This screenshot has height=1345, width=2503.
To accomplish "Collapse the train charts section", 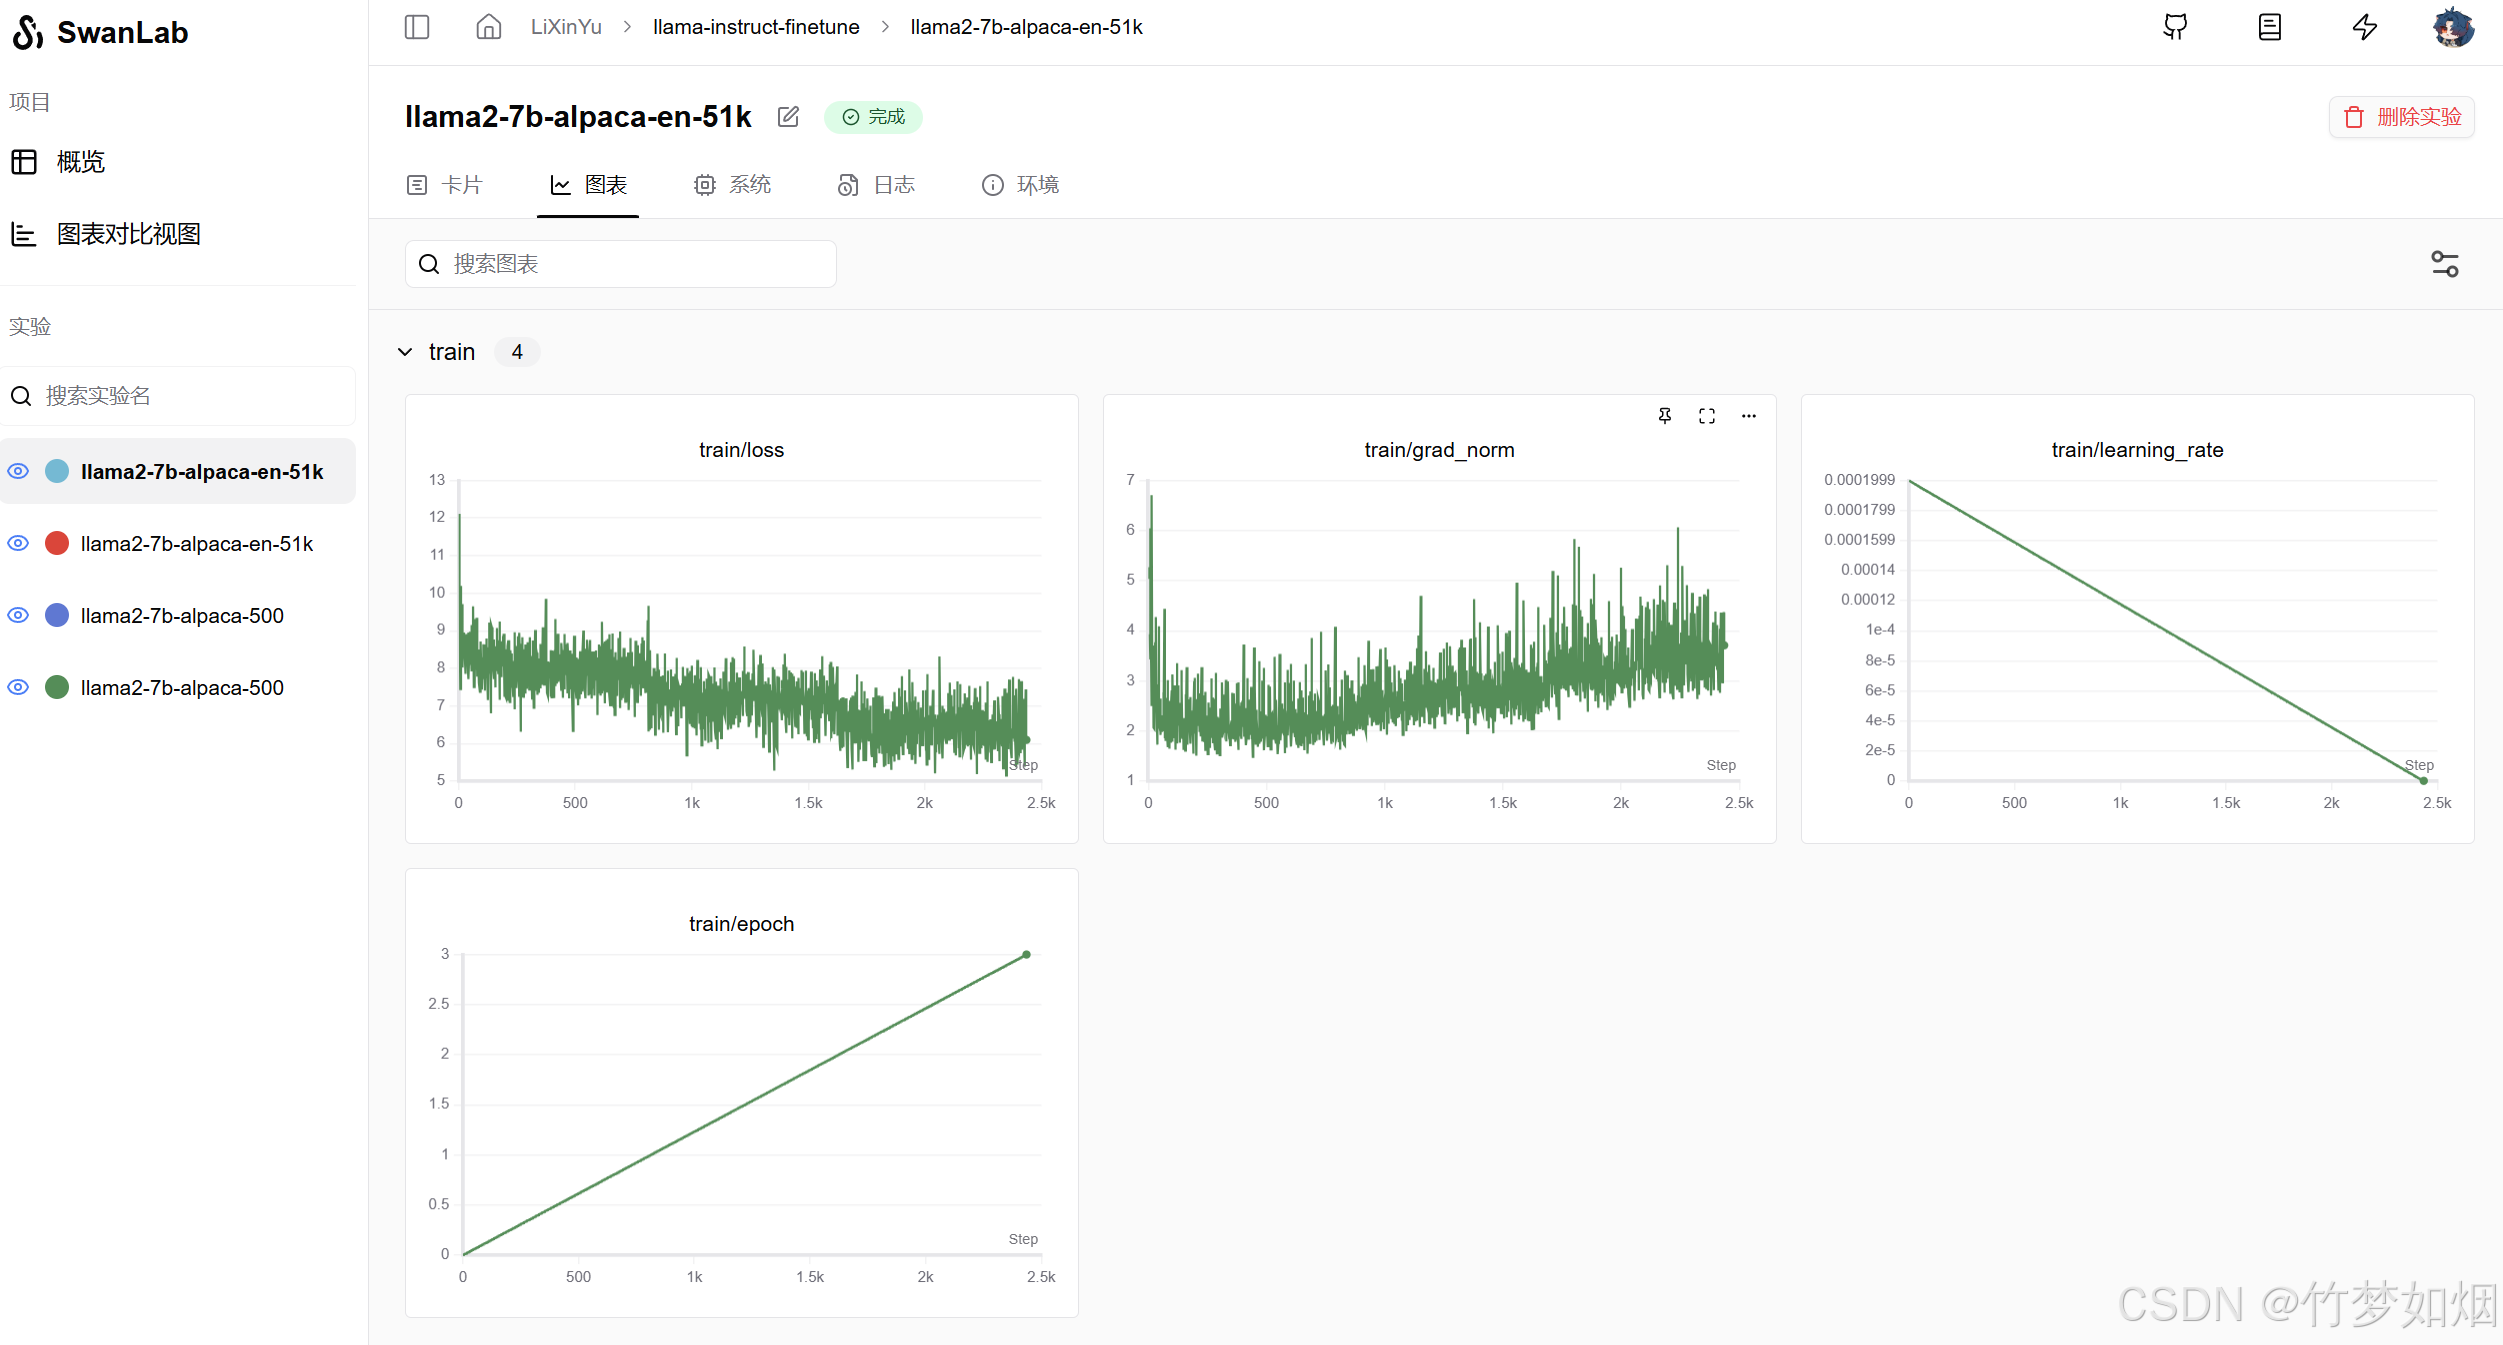I will 405,352.
